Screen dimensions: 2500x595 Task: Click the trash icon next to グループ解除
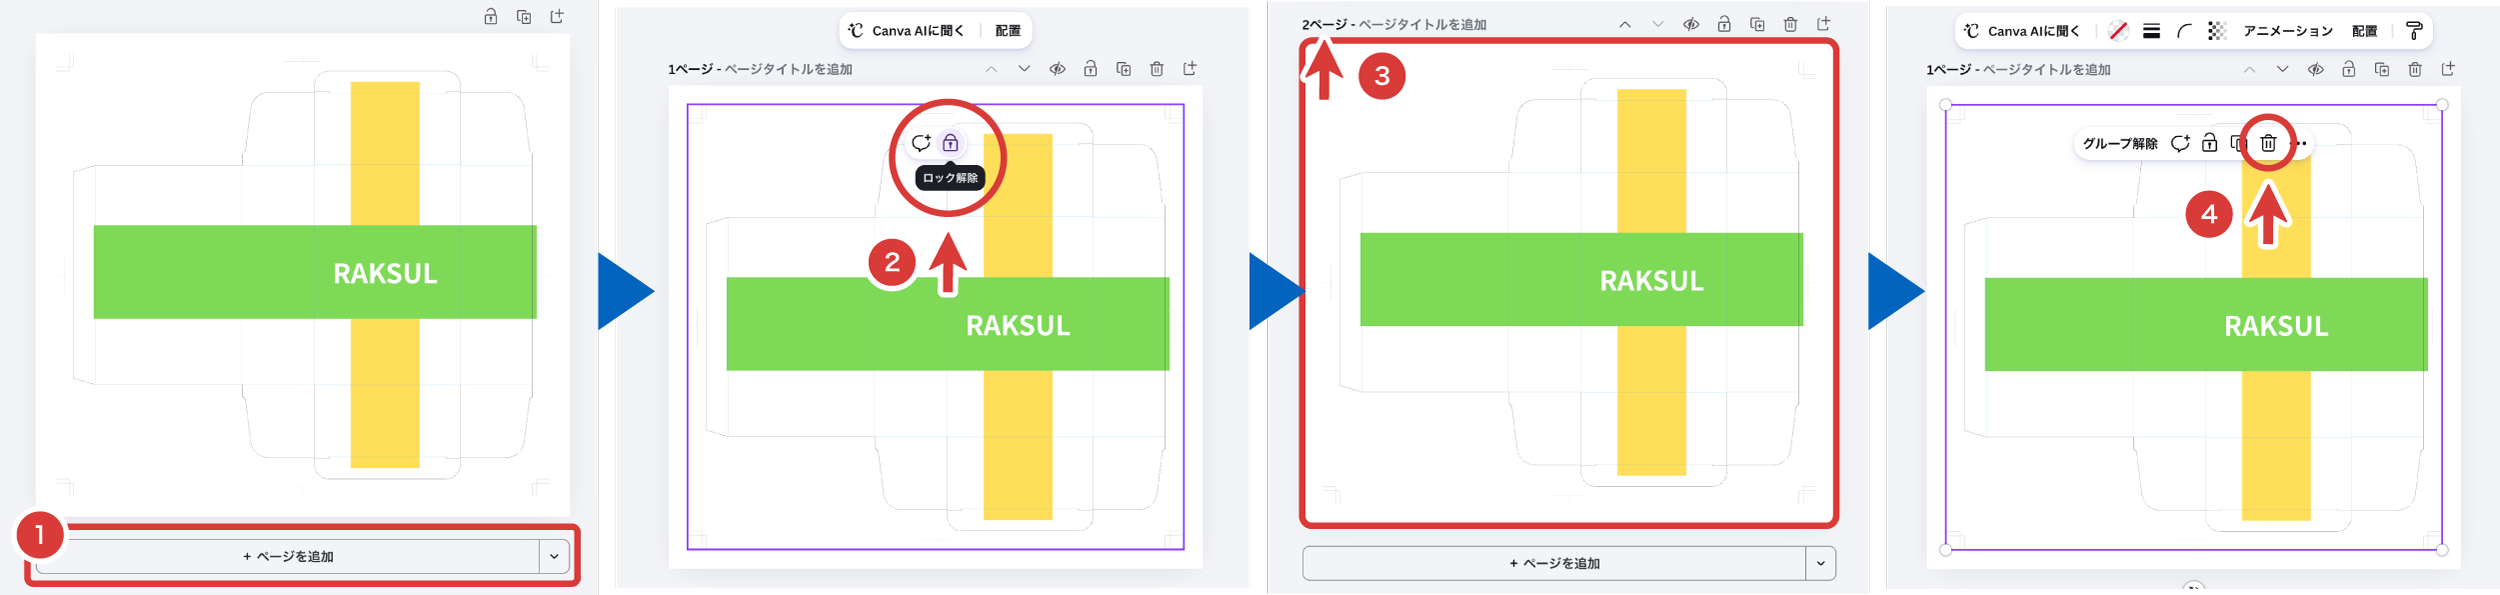point(2268,144)
